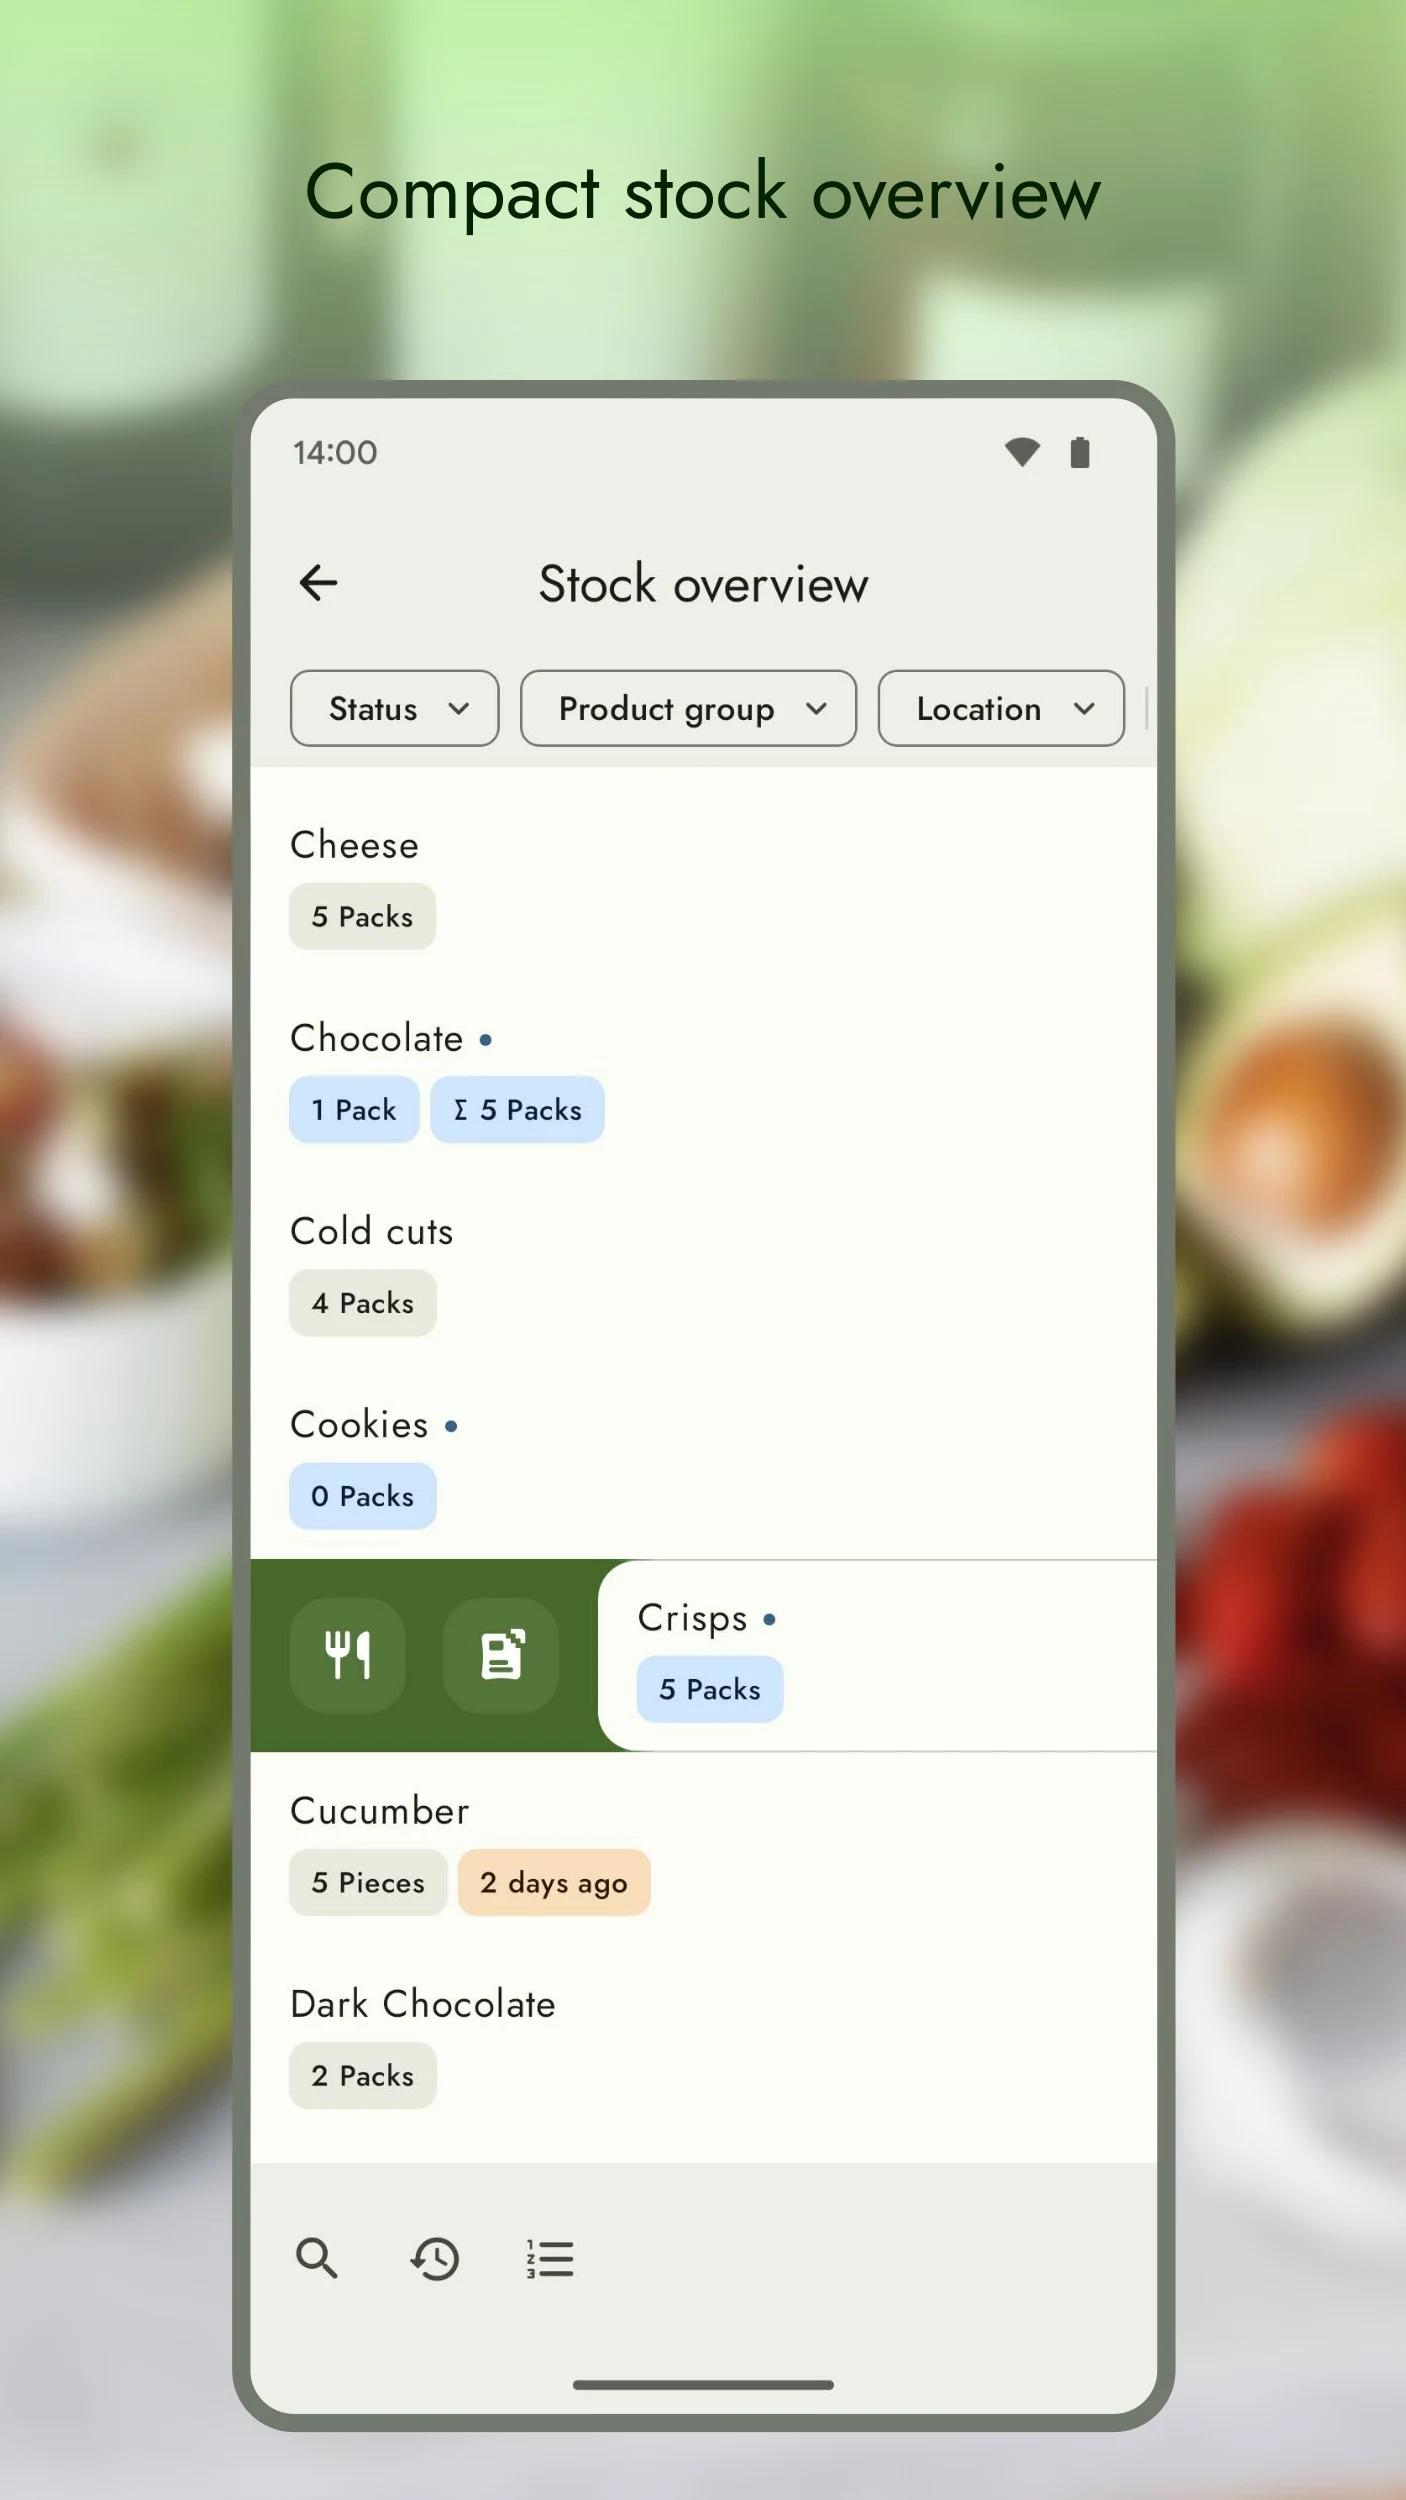Expand the Status filter dropdown
Screen dimensions: 1406x2500
[395, 708]
